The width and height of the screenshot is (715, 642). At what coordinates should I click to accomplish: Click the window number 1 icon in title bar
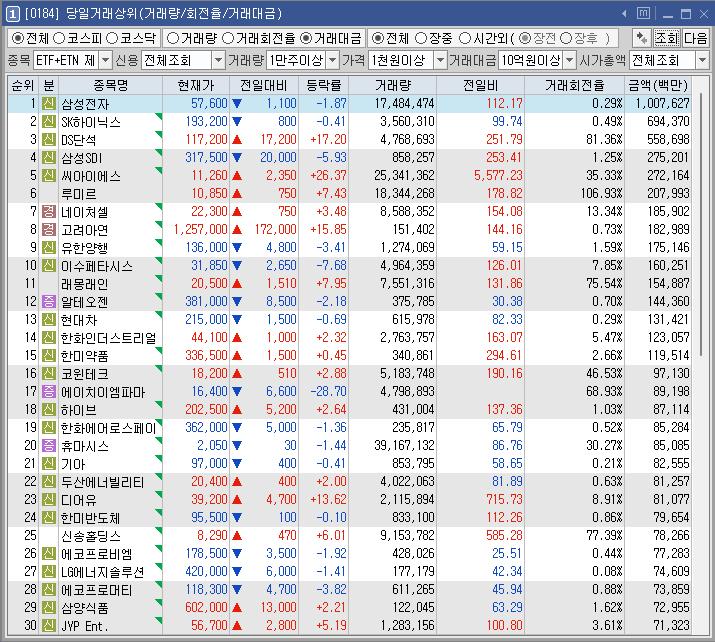point(12,14)
